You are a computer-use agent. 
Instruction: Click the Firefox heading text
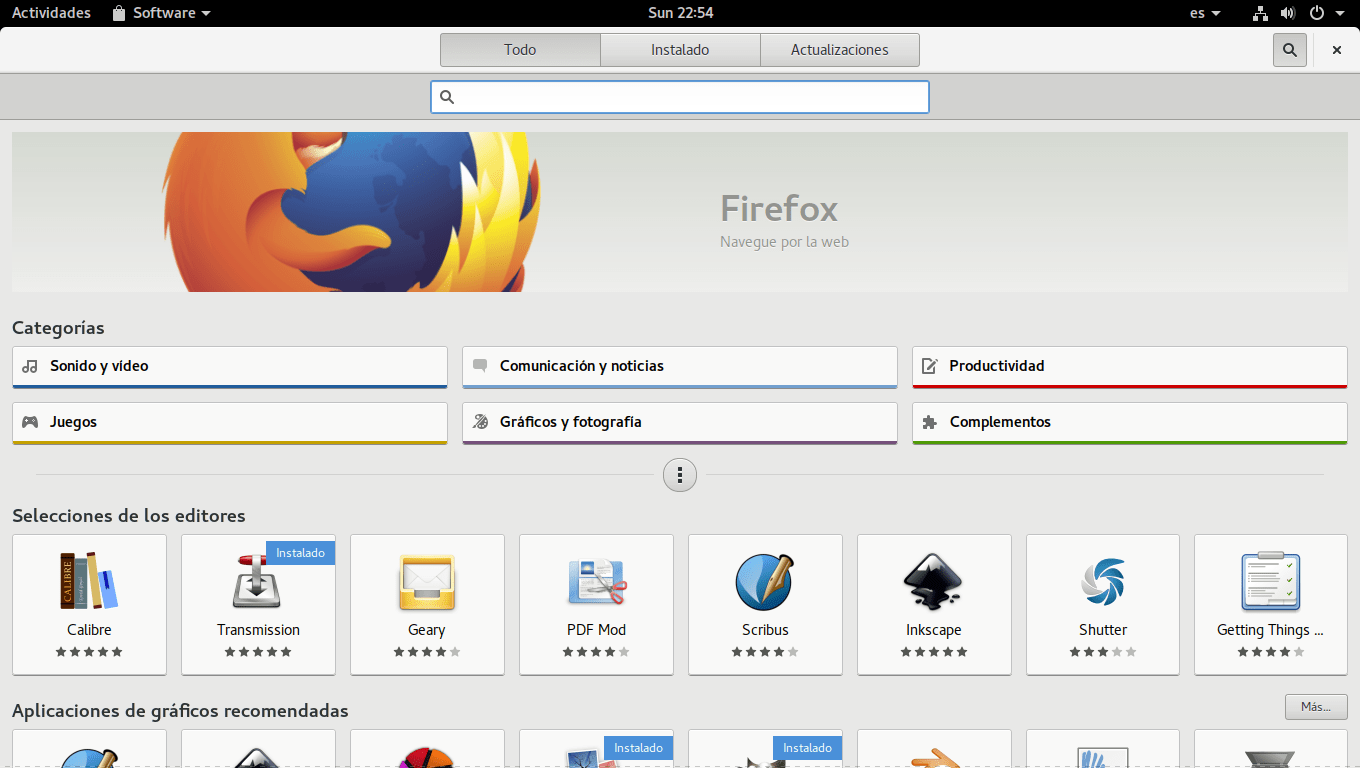pos(779,209)
